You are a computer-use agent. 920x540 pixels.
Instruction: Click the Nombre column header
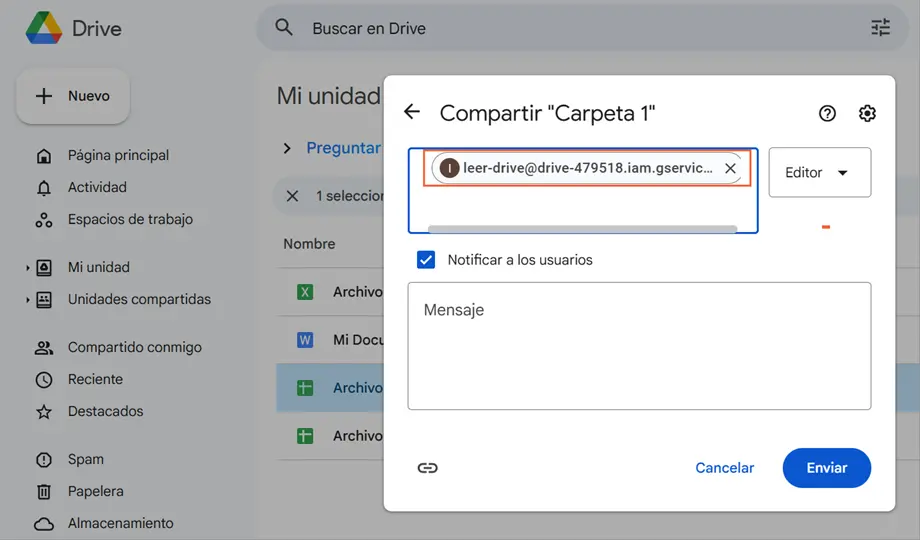[309, 244]
